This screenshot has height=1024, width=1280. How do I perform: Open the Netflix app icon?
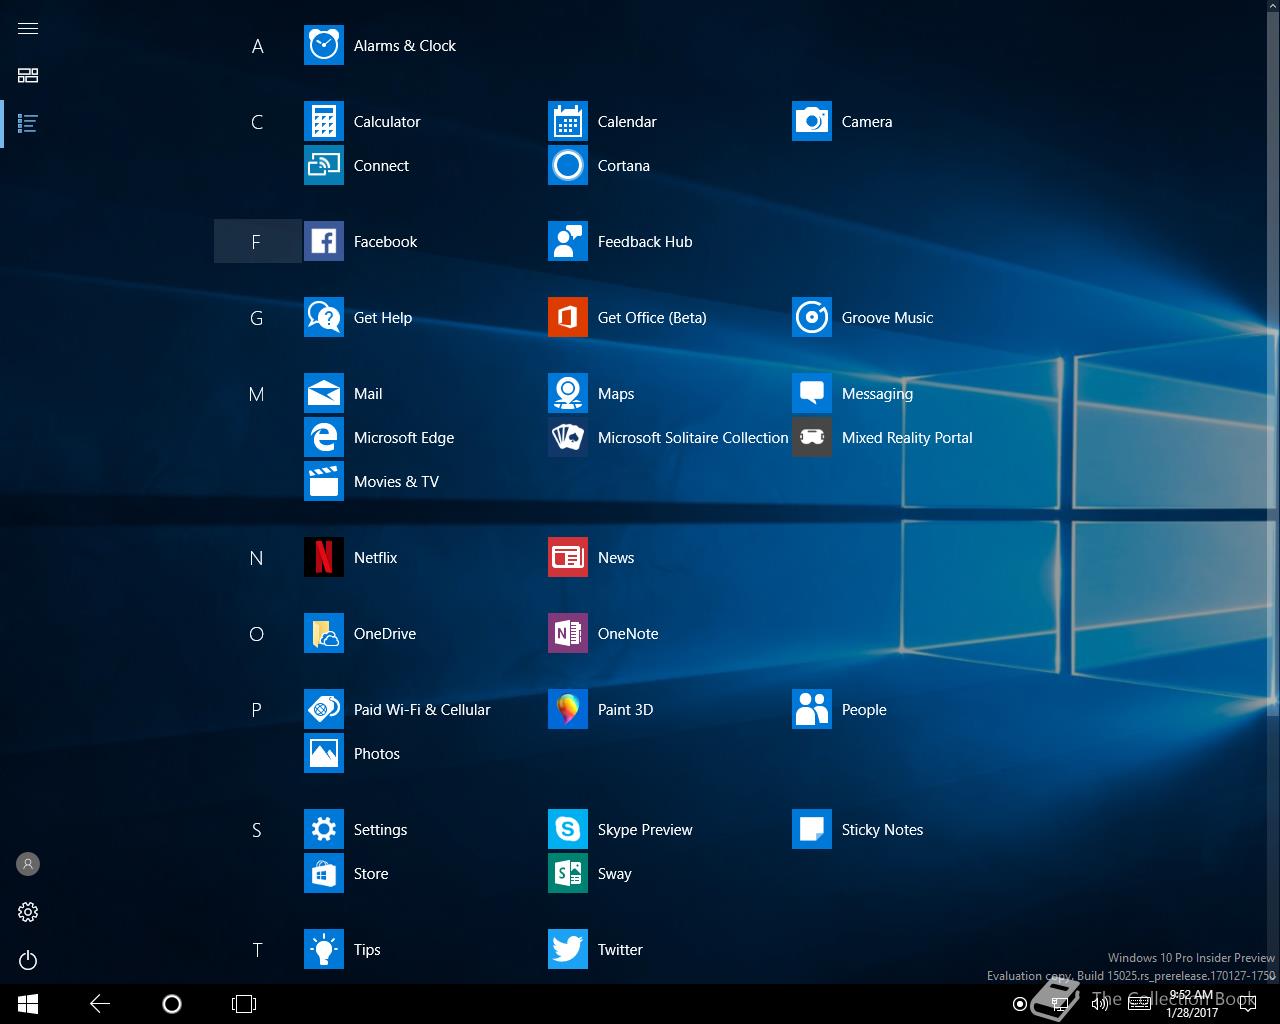[x=324, y=558]
